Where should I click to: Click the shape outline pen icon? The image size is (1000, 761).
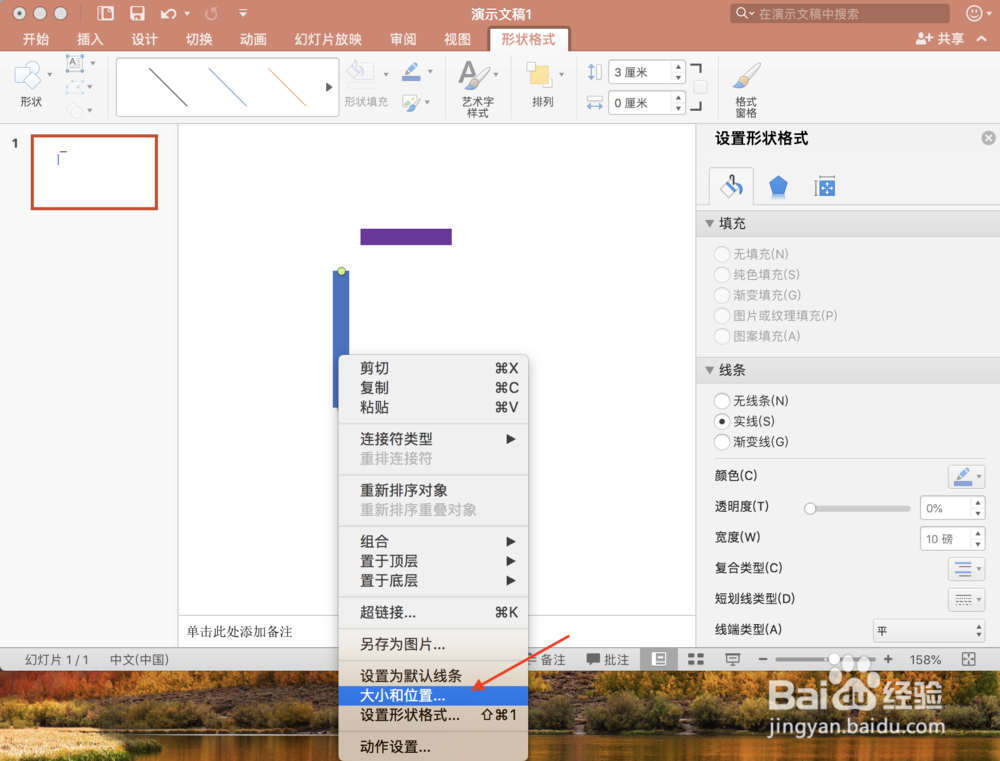pos(411,71)
